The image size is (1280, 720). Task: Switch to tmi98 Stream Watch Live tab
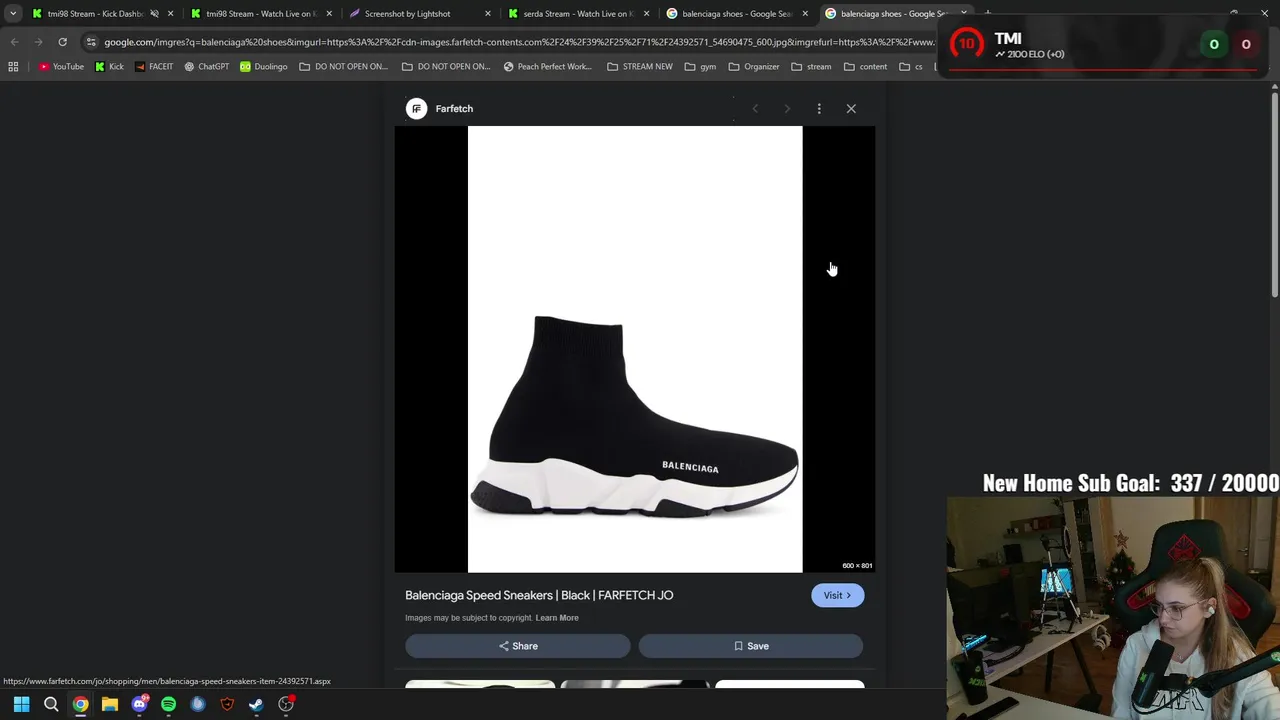click(x=260, y=14)
